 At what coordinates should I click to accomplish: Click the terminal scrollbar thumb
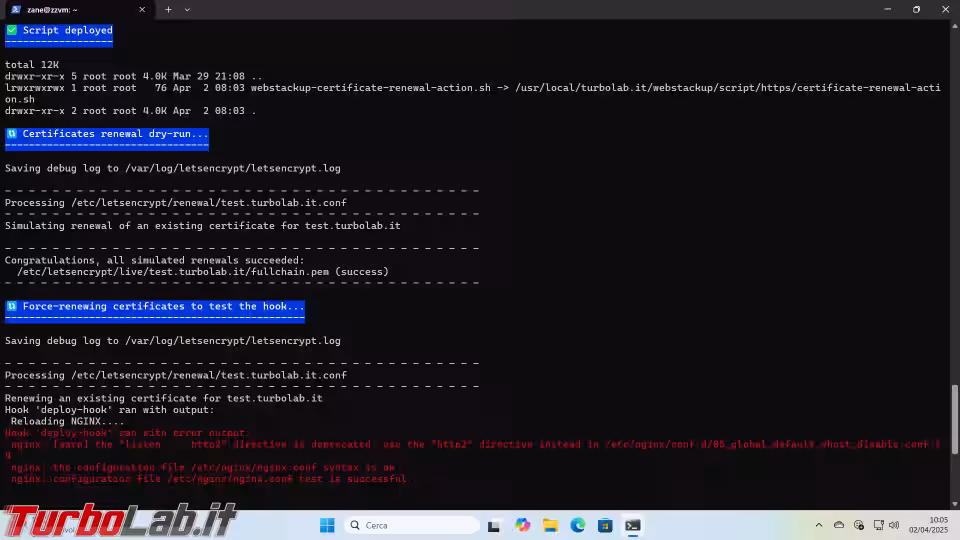tap(954, 419)
